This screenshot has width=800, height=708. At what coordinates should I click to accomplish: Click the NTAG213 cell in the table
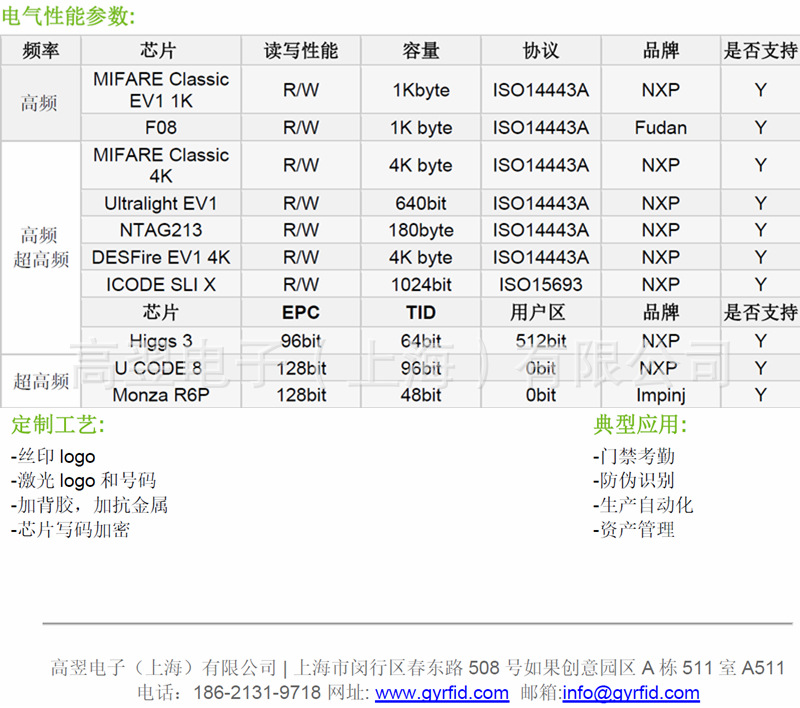[x=161, y=230]
